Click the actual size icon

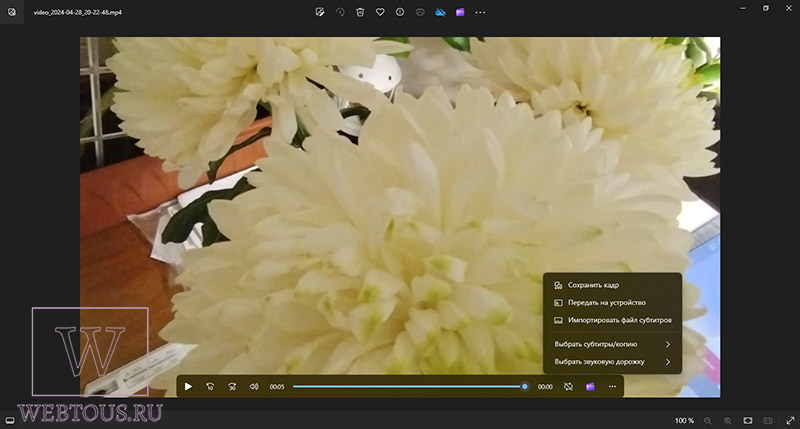pyautogui.click(x=768, y=420)
